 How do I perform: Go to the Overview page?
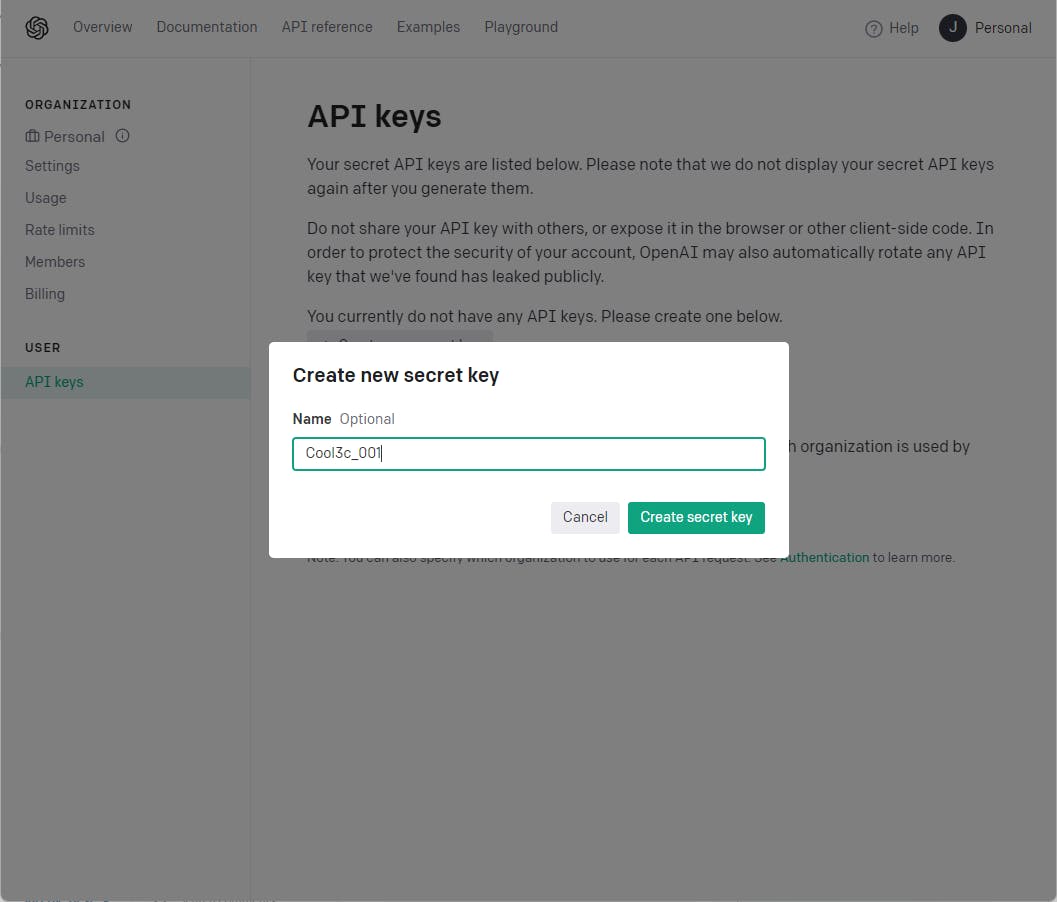102,27
